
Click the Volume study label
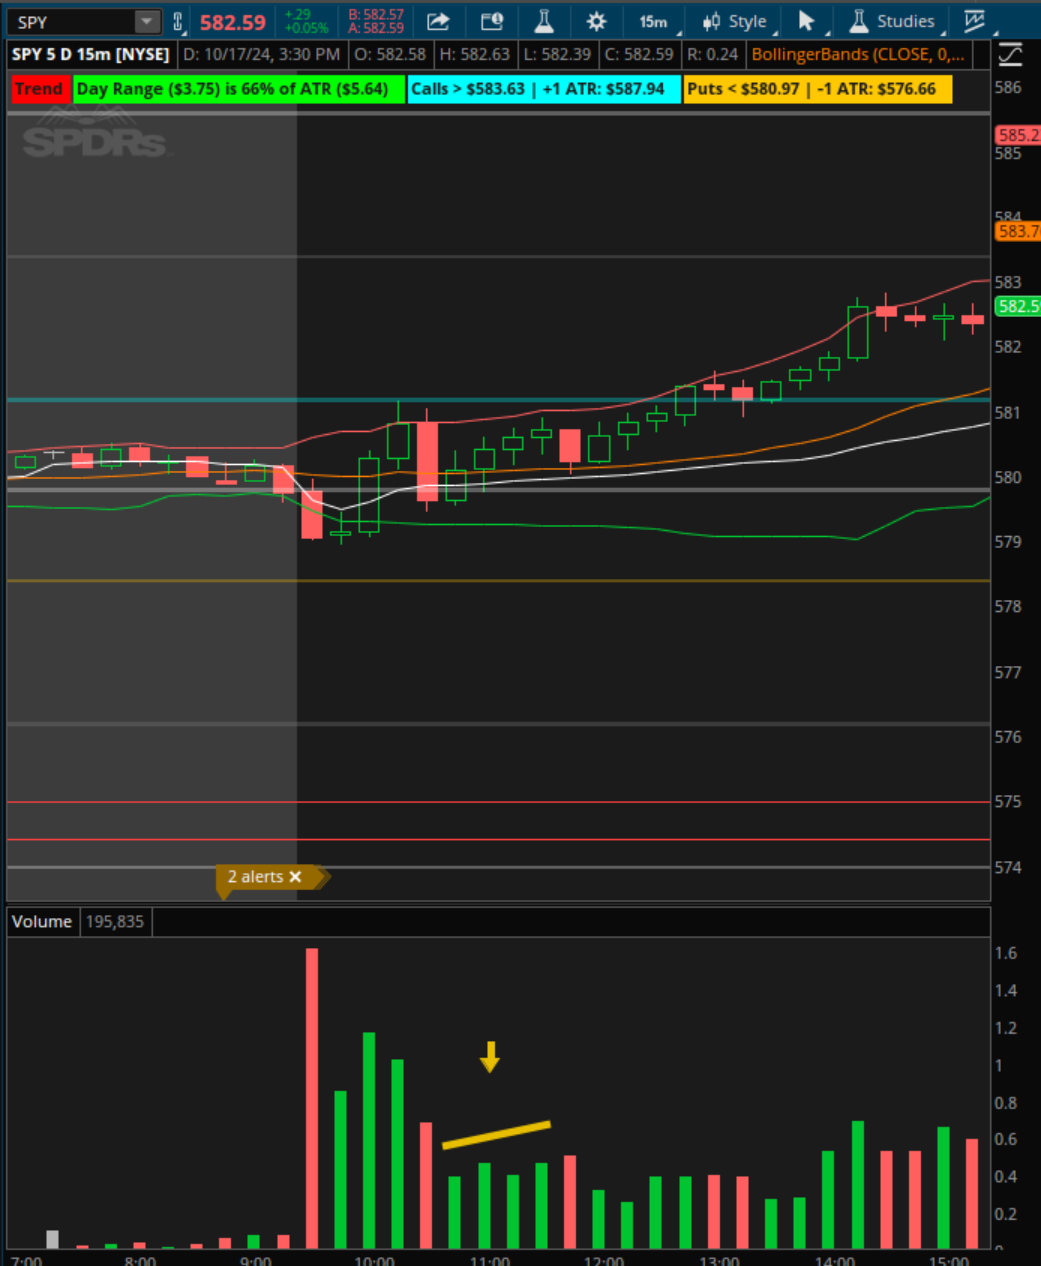[42, 922]
